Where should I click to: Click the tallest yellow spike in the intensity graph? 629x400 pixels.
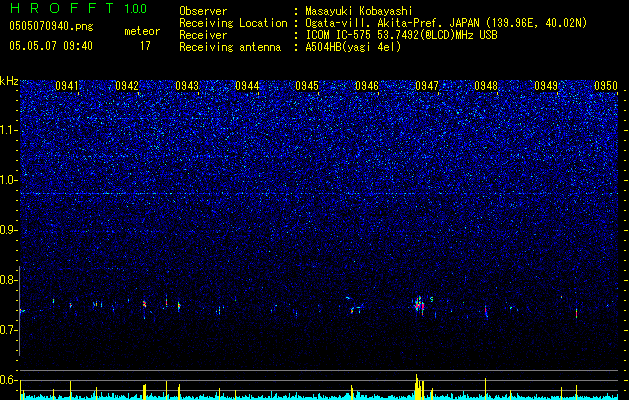tap(417, 387)
